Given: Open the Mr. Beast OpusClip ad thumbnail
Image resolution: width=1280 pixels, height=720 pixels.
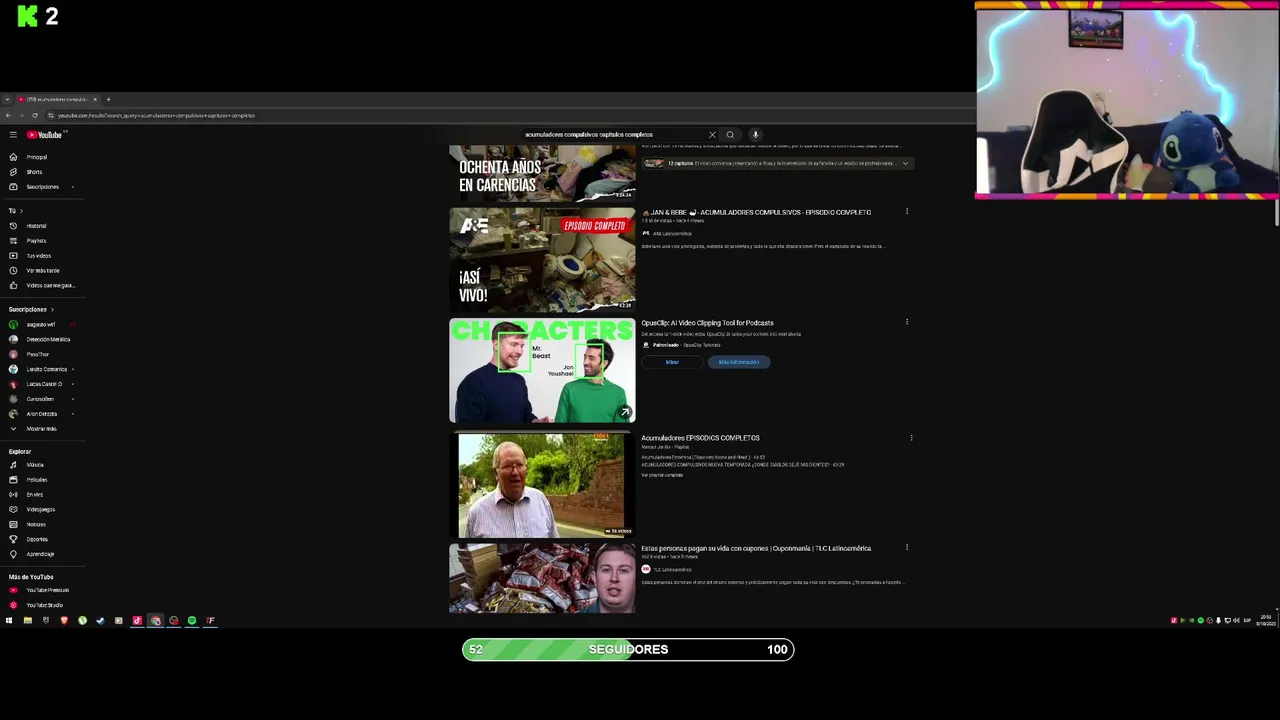Looking at the screenshot, I should 542,370.
